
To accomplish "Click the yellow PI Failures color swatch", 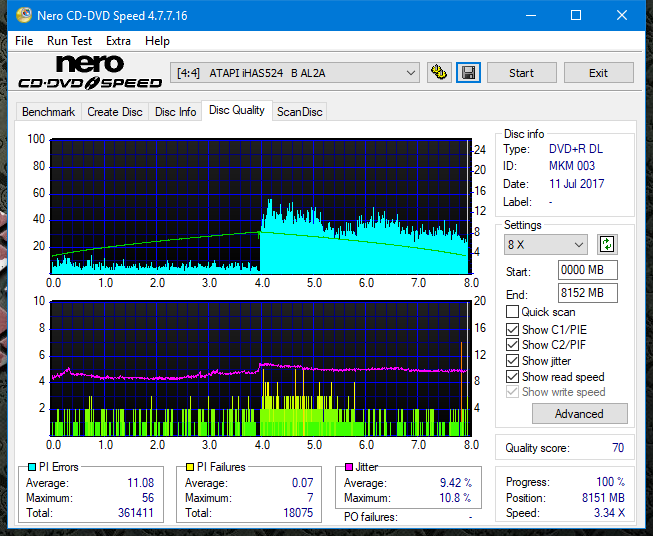I will (x=190, y=467).
